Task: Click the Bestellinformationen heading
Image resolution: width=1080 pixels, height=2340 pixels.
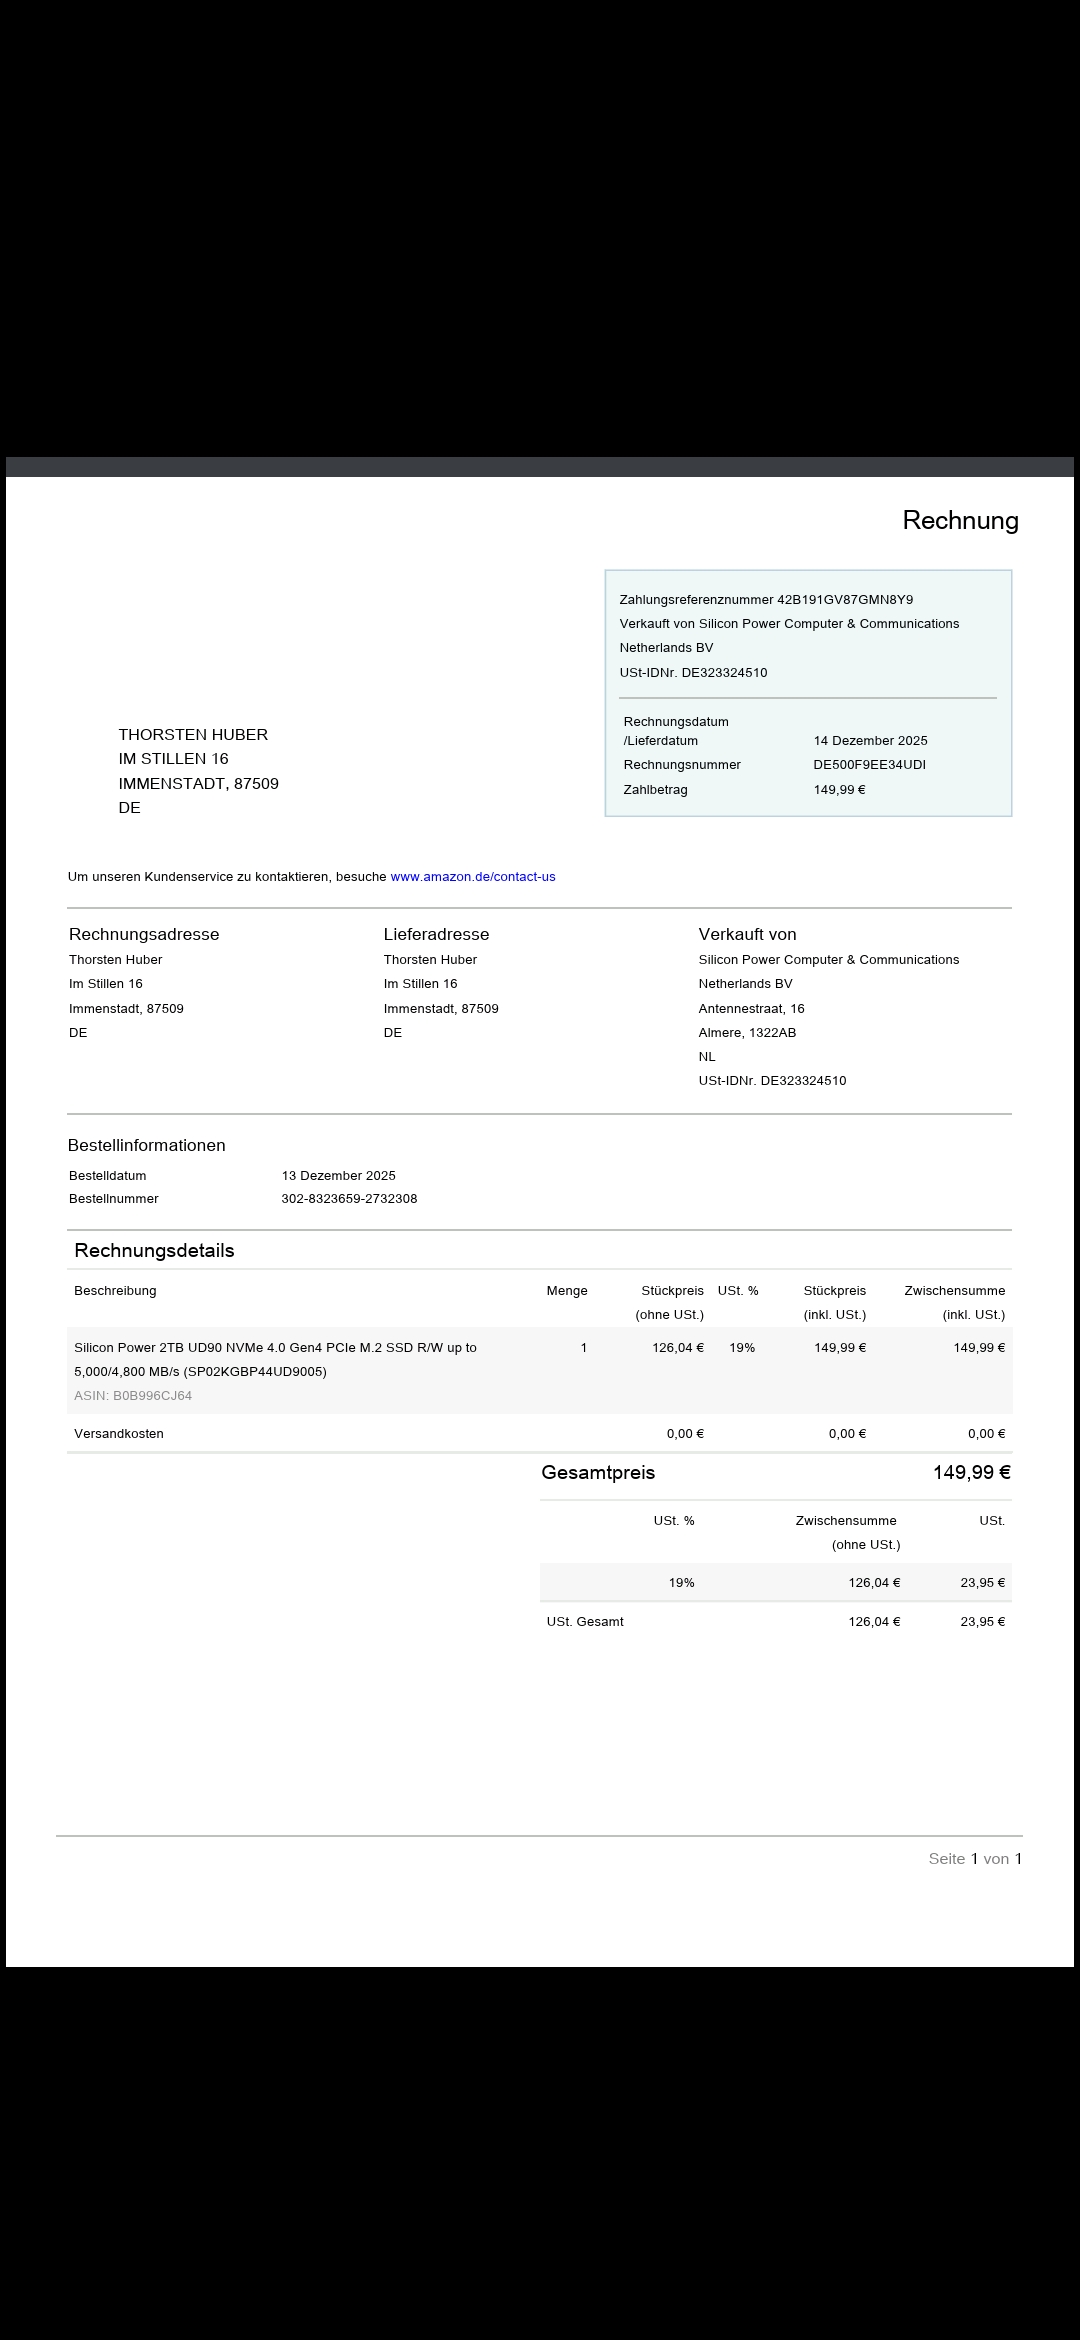Action: (x=147, y=1145)
